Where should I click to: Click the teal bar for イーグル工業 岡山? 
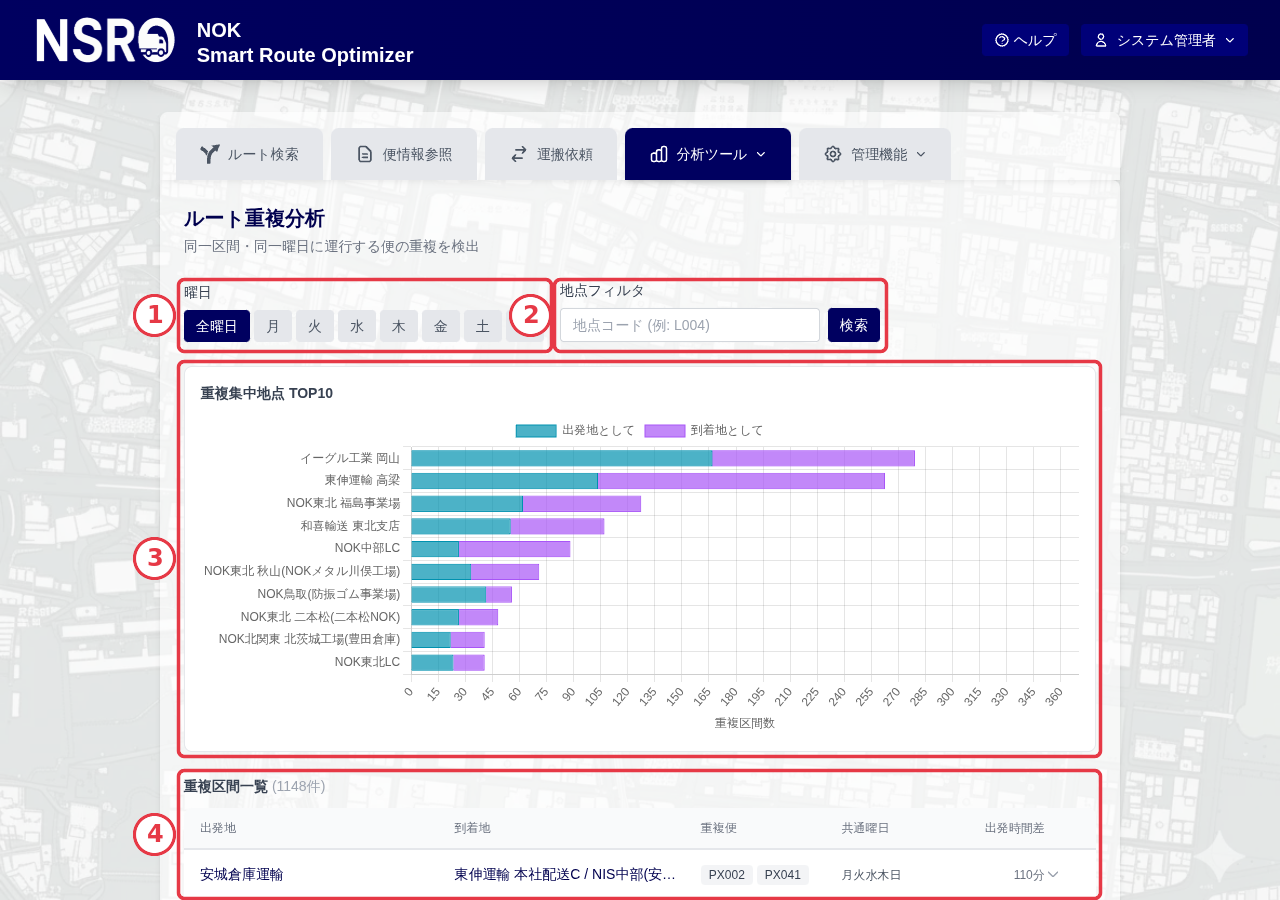[x=561, y=458]
